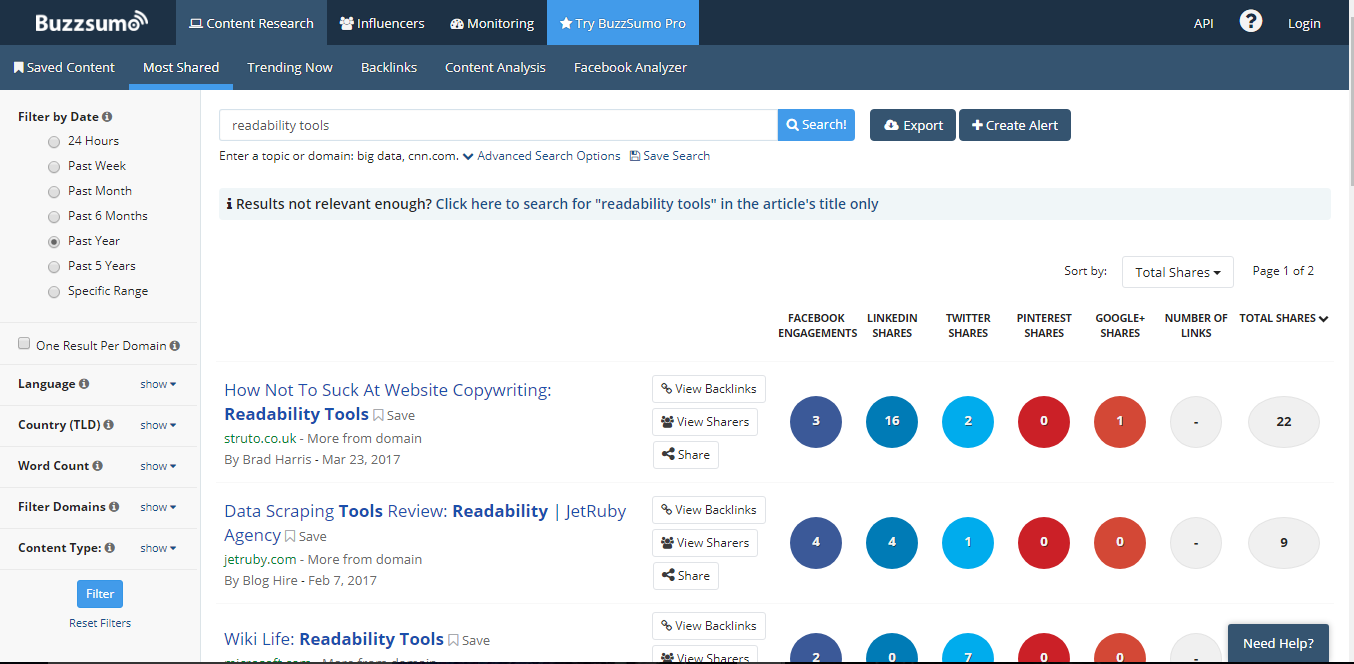Click the Search! button
The height and width of the screenshot is (664, 1354).
coord(816,125)
